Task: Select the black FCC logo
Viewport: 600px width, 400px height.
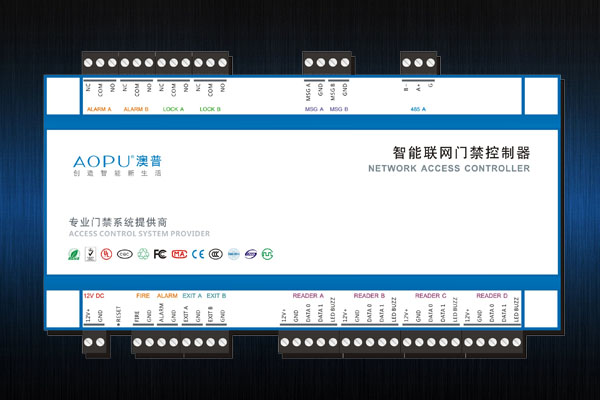Action: pos(160,254)
